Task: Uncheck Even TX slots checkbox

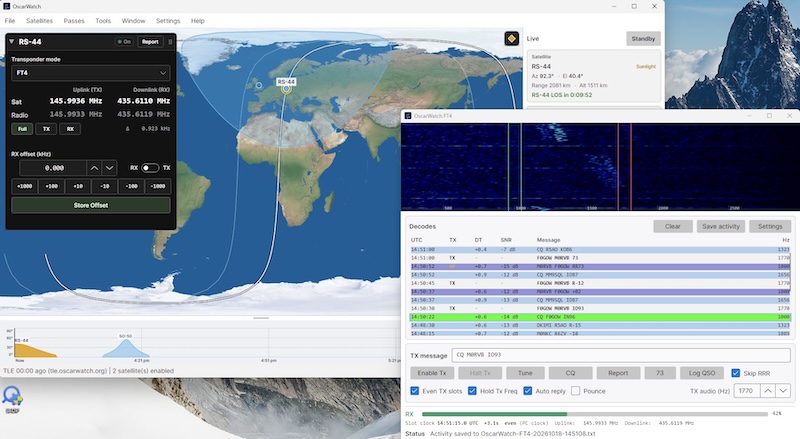Action: [415, 391]
